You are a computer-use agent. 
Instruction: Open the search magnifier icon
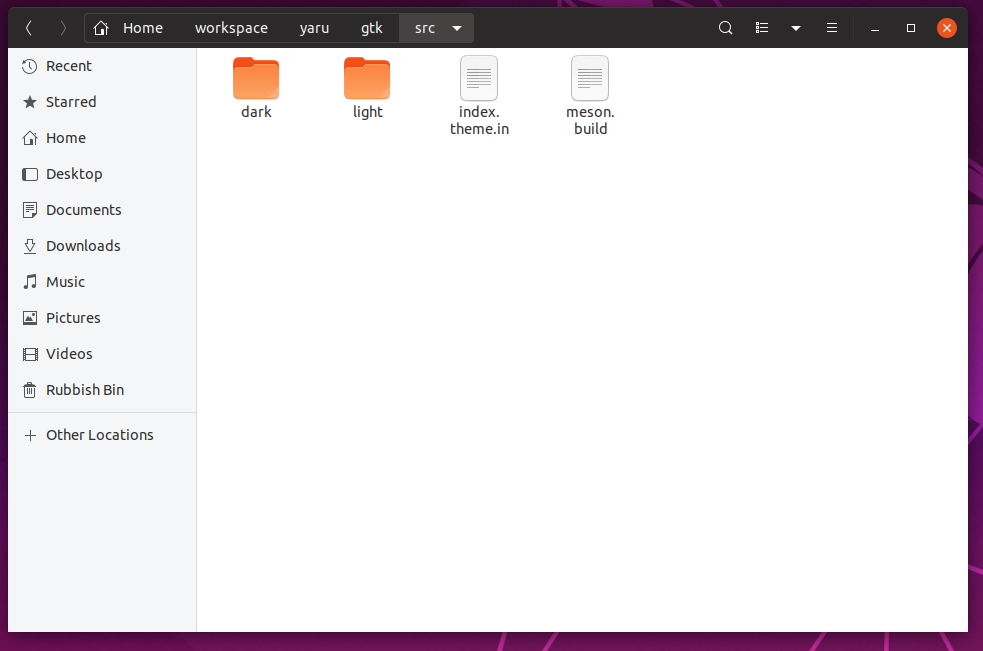pos(725,28)
